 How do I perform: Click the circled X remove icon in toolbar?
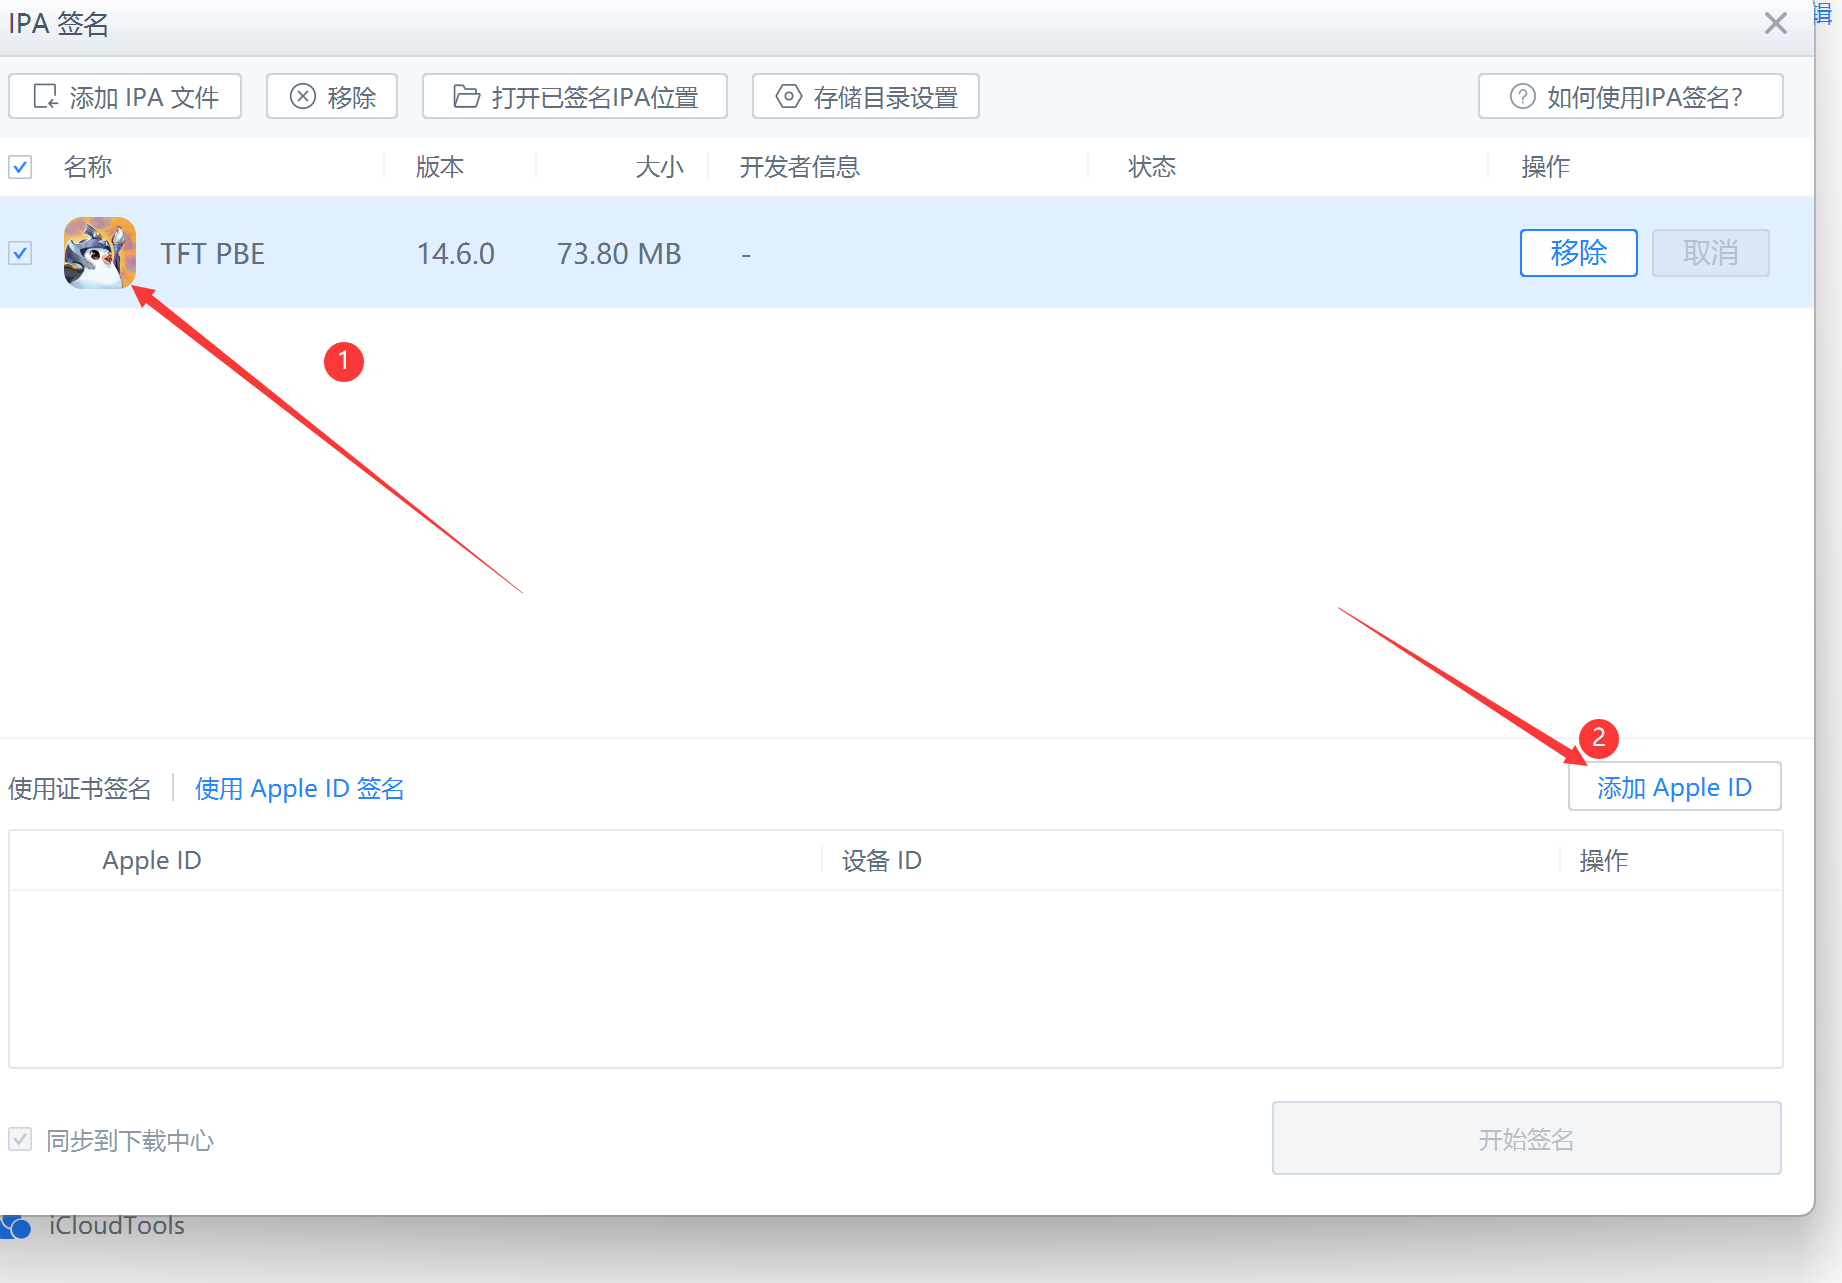pos(302,96)
